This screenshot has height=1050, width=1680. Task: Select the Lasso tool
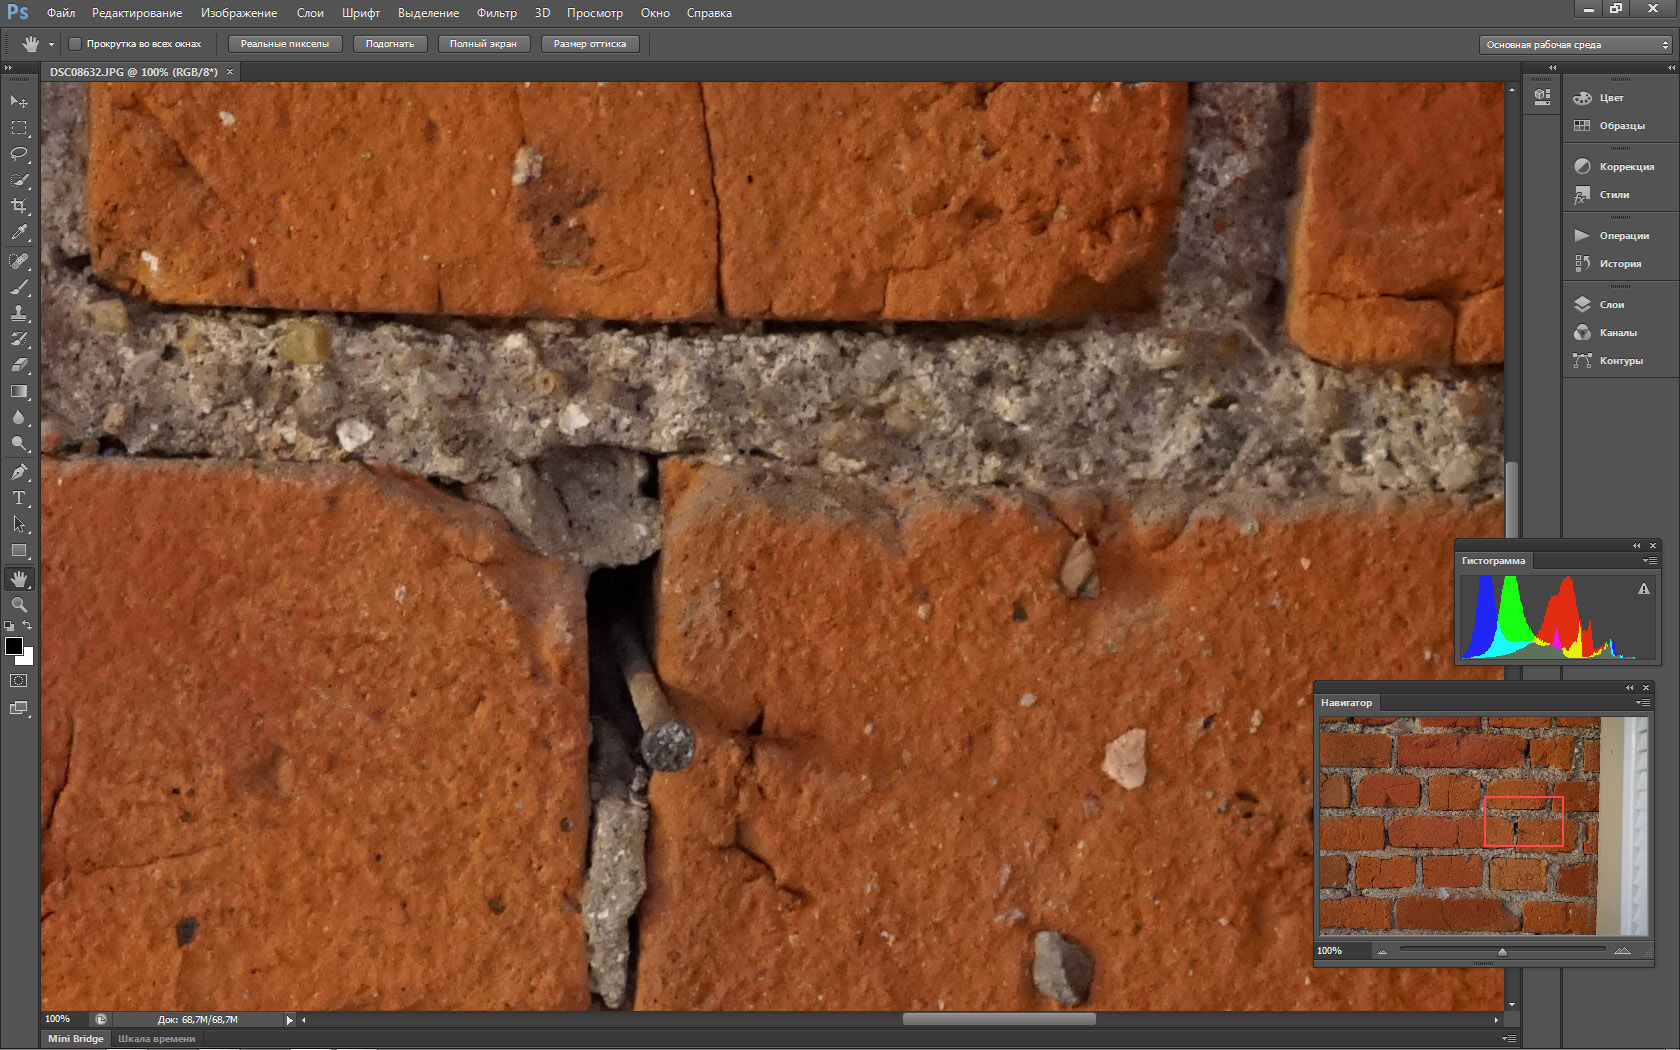click(x=19, y=154)
